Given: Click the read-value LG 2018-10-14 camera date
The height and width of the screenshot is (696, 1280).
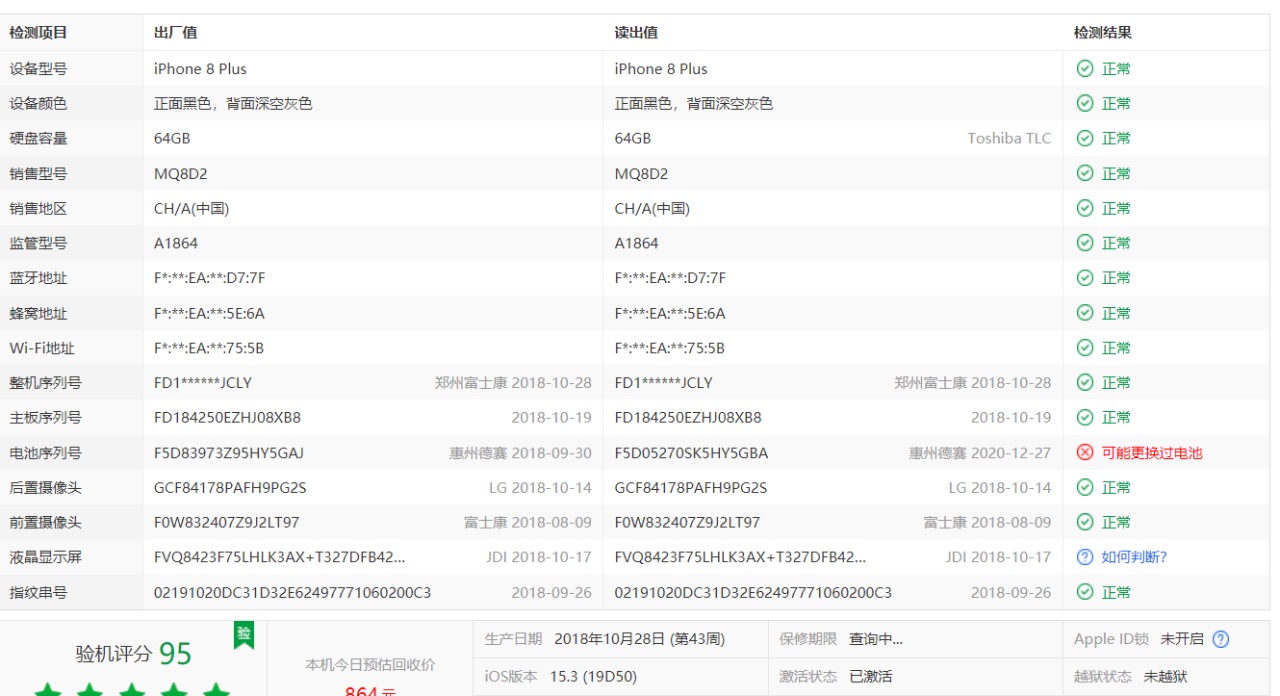Looking at the screenshot, I should (1000, 488).
